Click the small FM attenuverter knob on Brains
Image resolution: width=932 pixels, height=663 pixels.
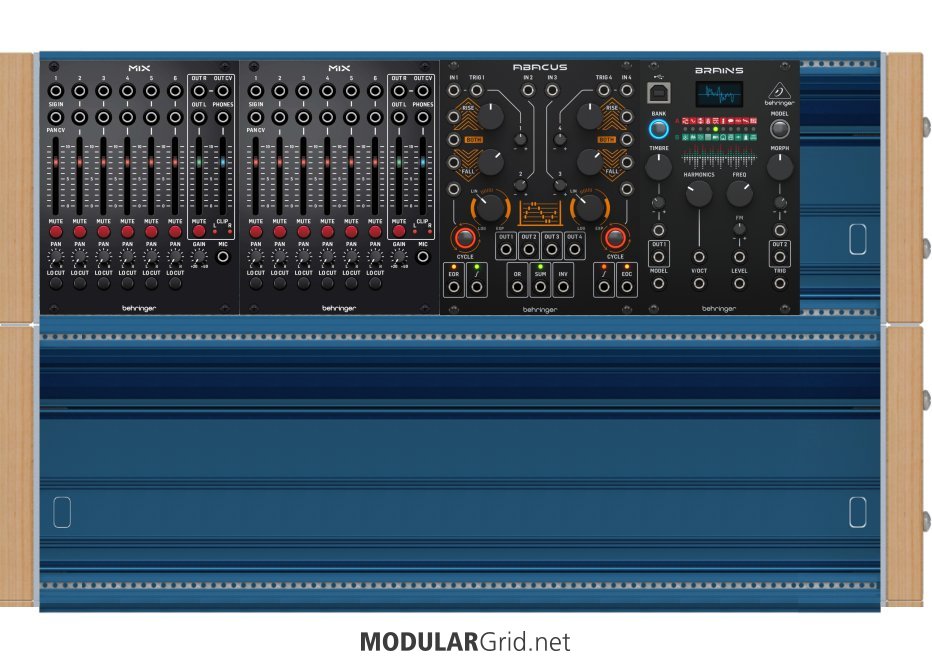click(739, 229)
